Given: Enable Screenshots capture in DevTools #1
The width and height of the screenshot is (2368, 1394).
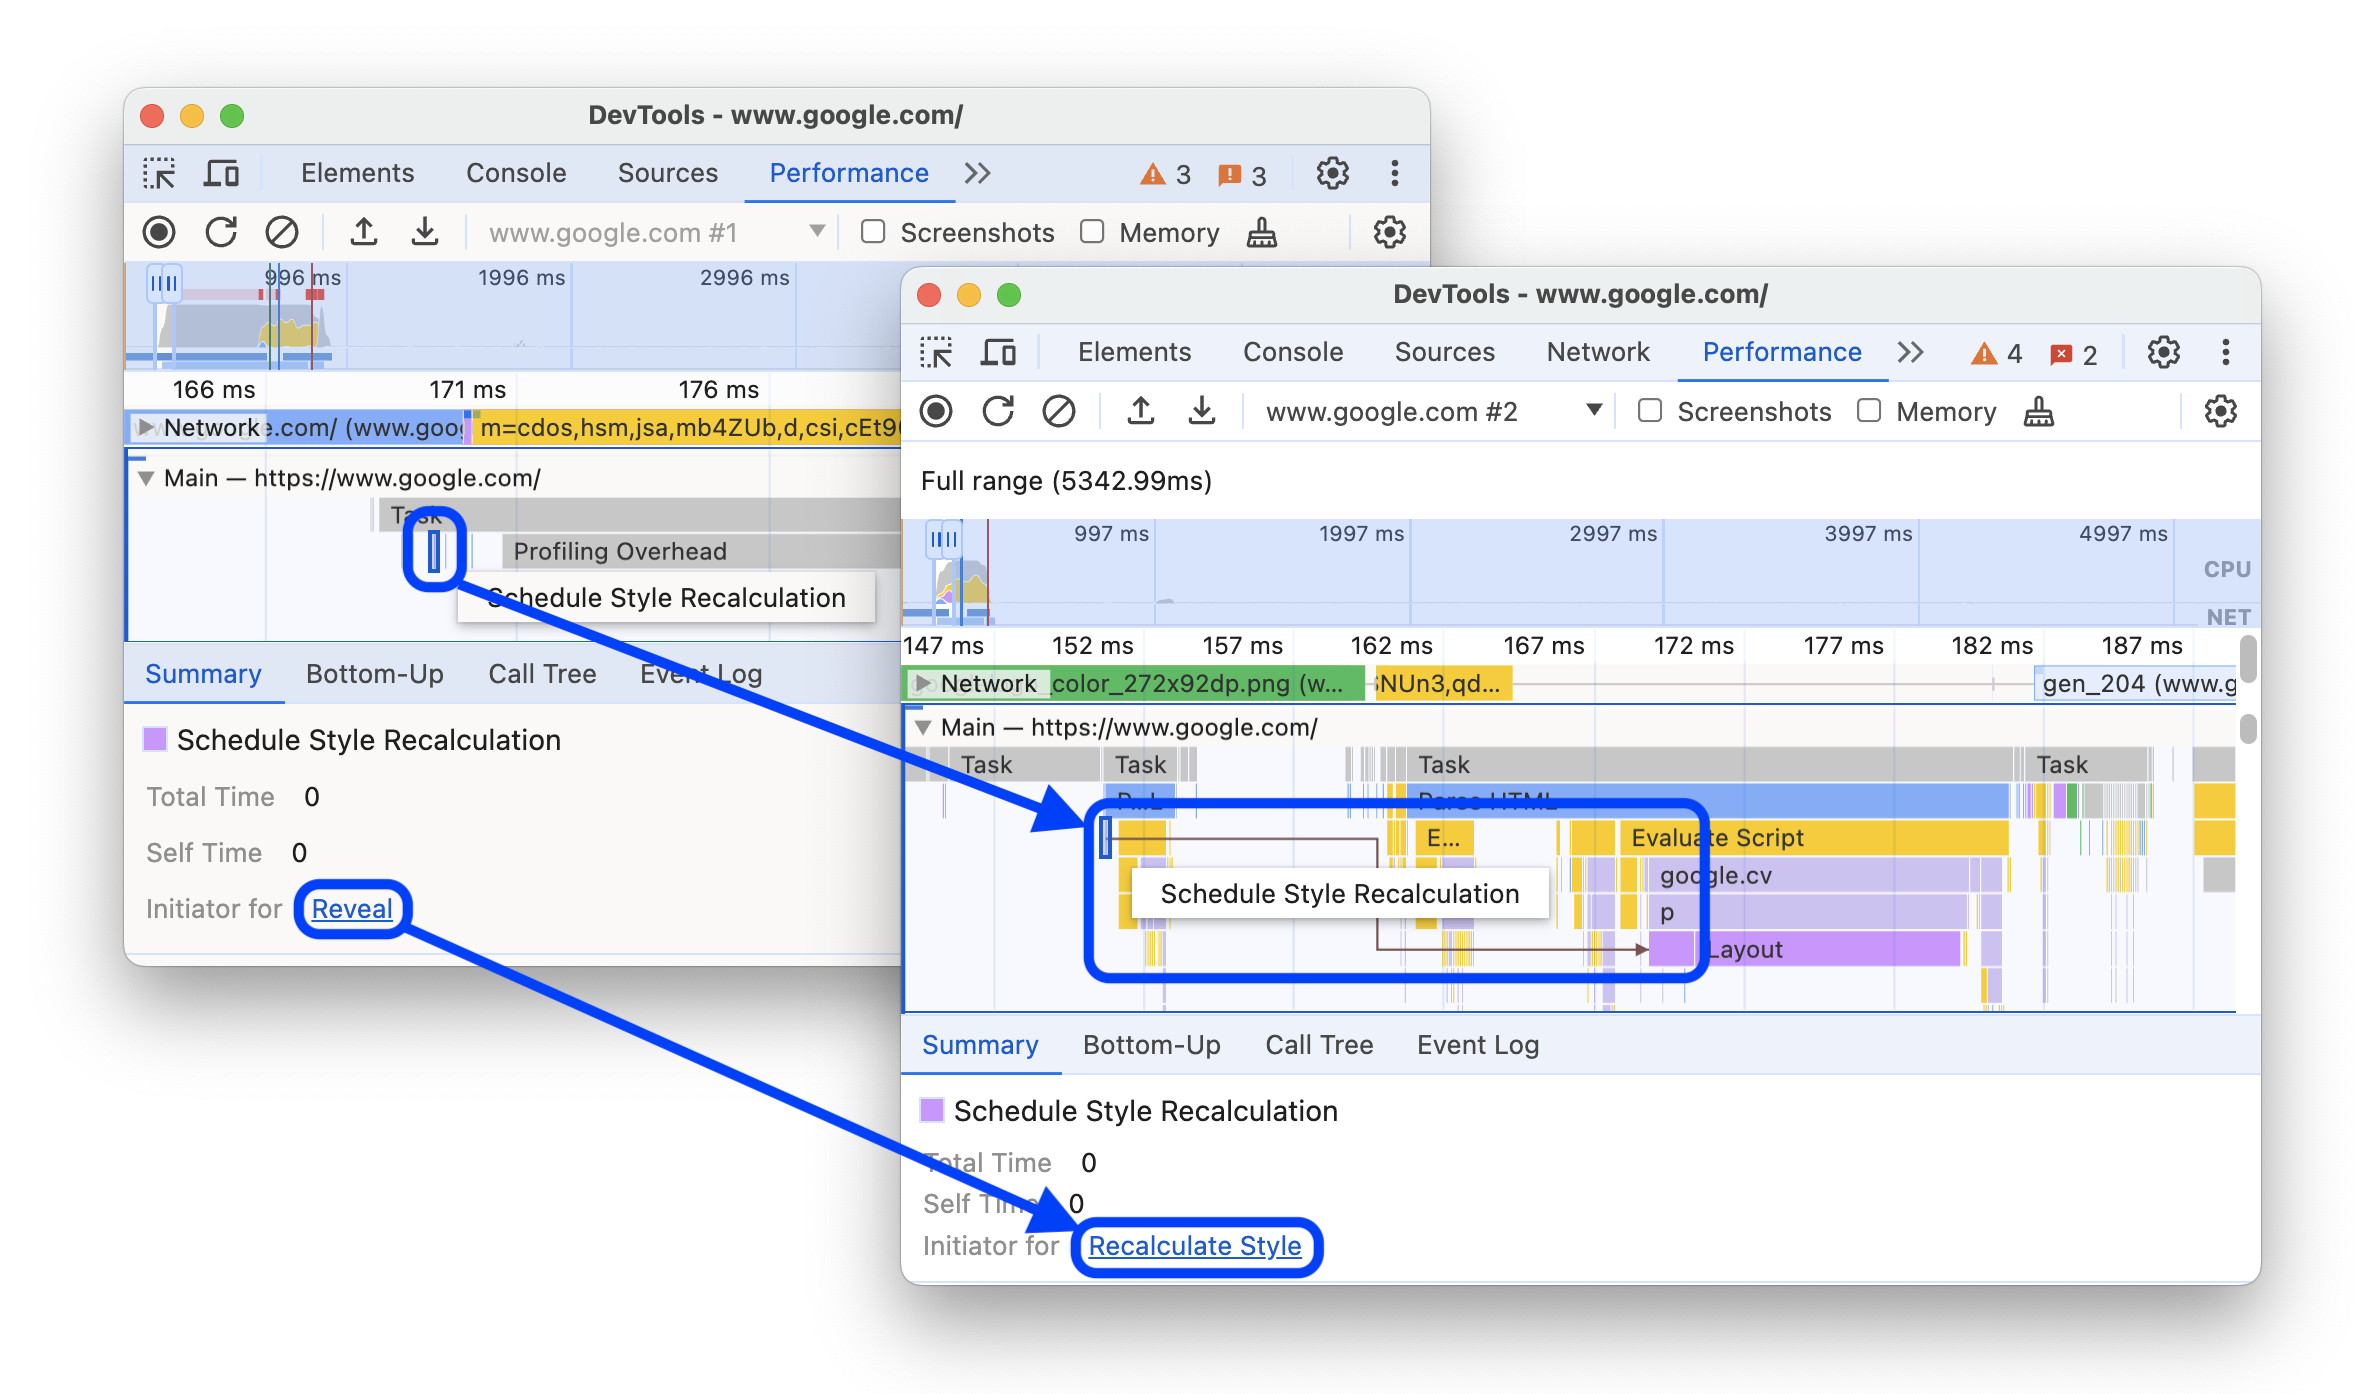Looking at the screenshot, I should click(x=871, y=232).
